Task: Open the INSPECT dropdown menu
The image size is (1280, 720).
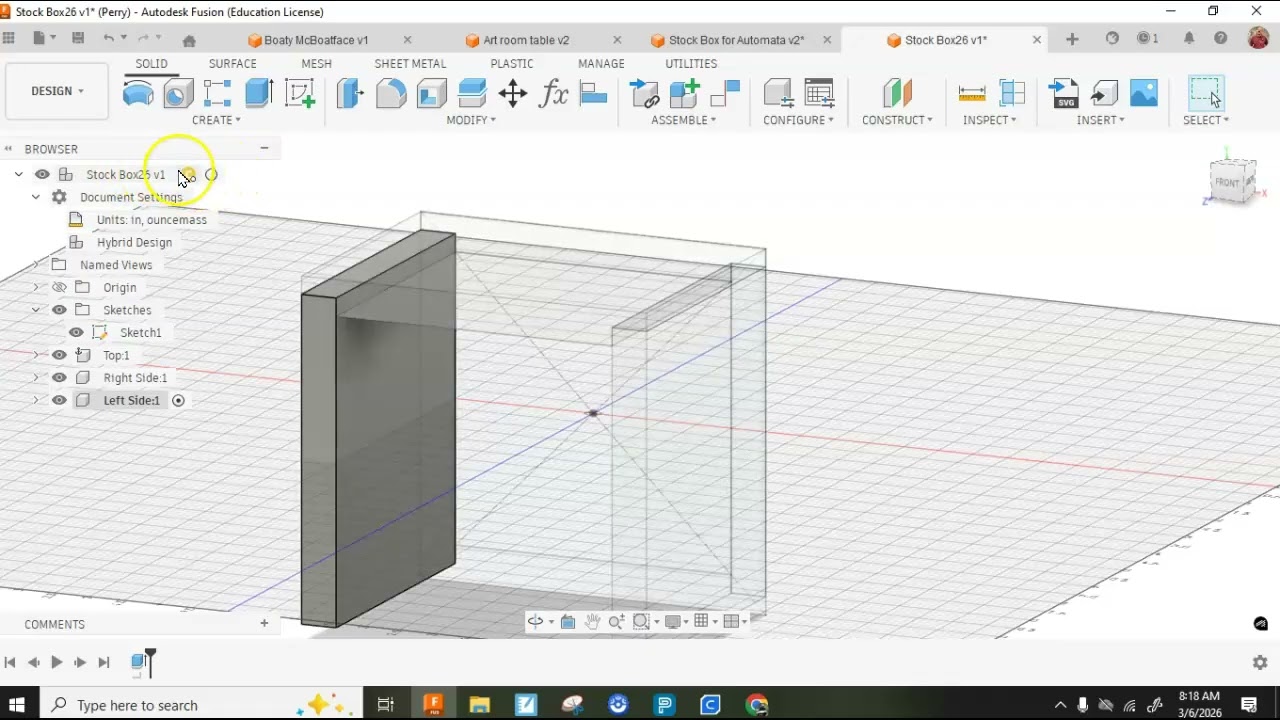Action: pyautogui.click(x=989, y=120)
